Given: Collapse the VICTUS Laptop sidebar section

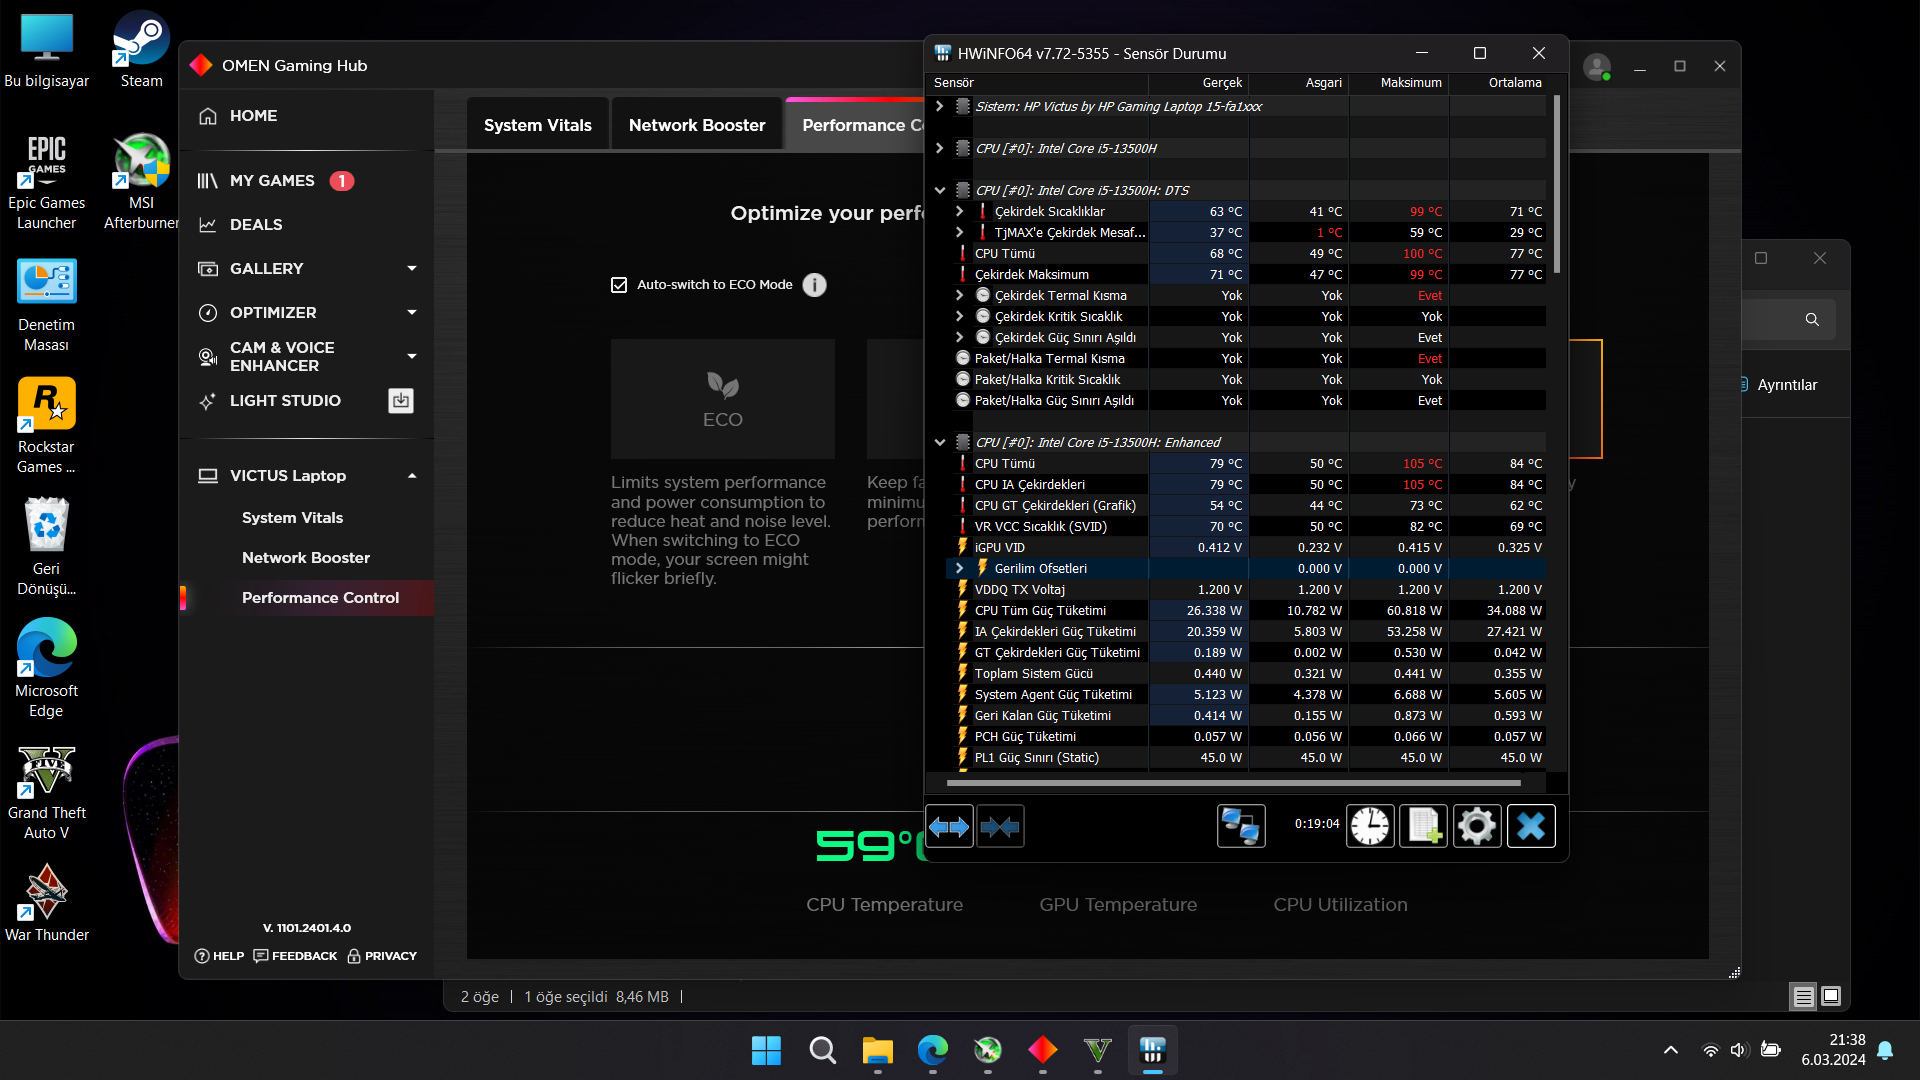Looking at the screenshot, I should tap(411, 476).
